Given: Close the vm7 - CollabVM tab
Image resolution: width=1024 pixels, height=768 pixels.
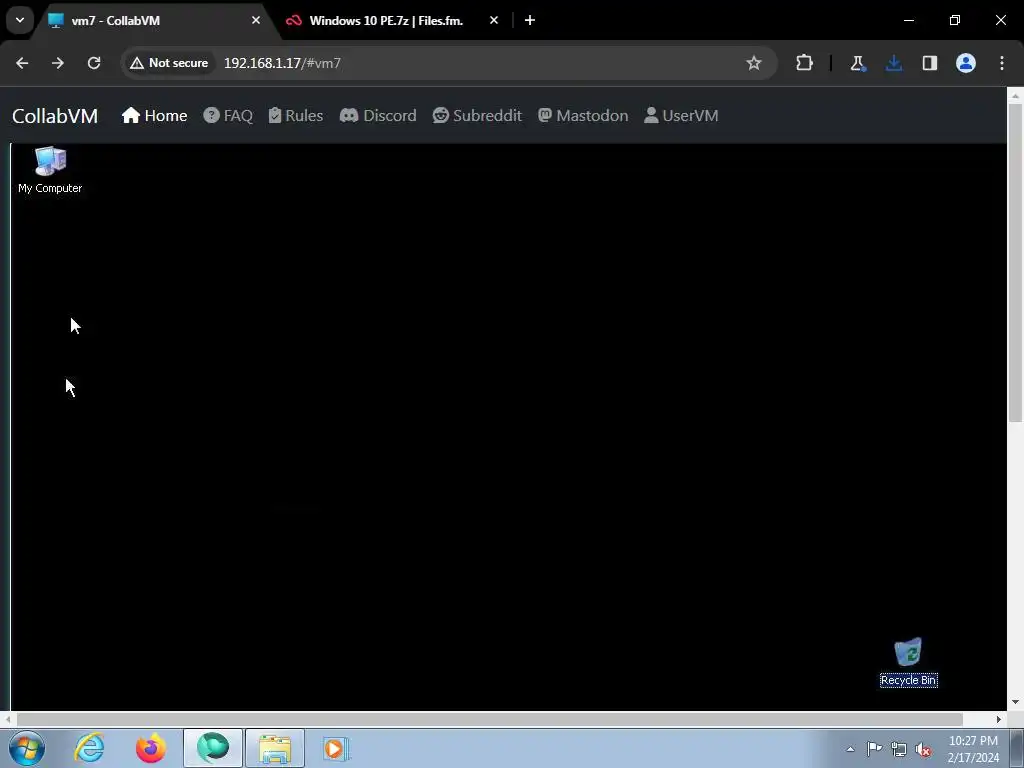Looking at the screenshot, I should pos(256,20).
